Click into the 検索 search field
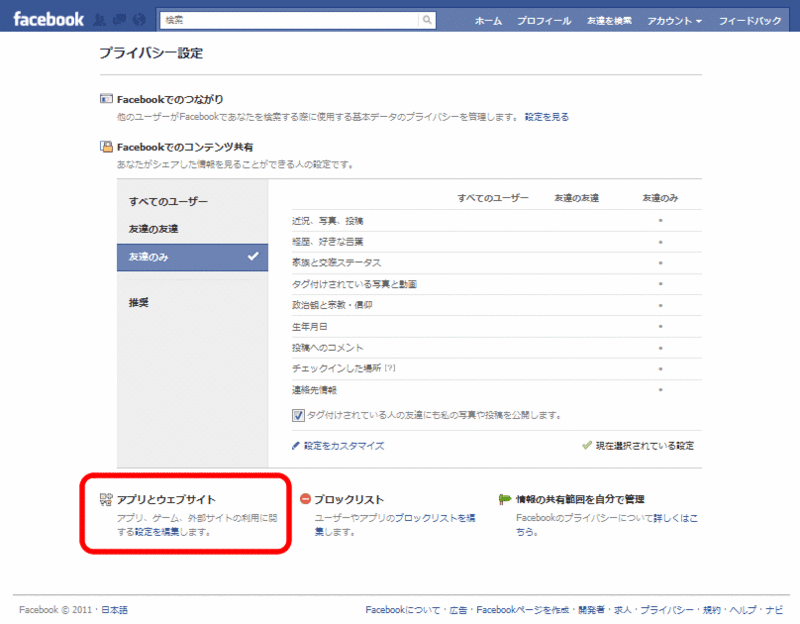800x624 pixels. pos(289,20)
